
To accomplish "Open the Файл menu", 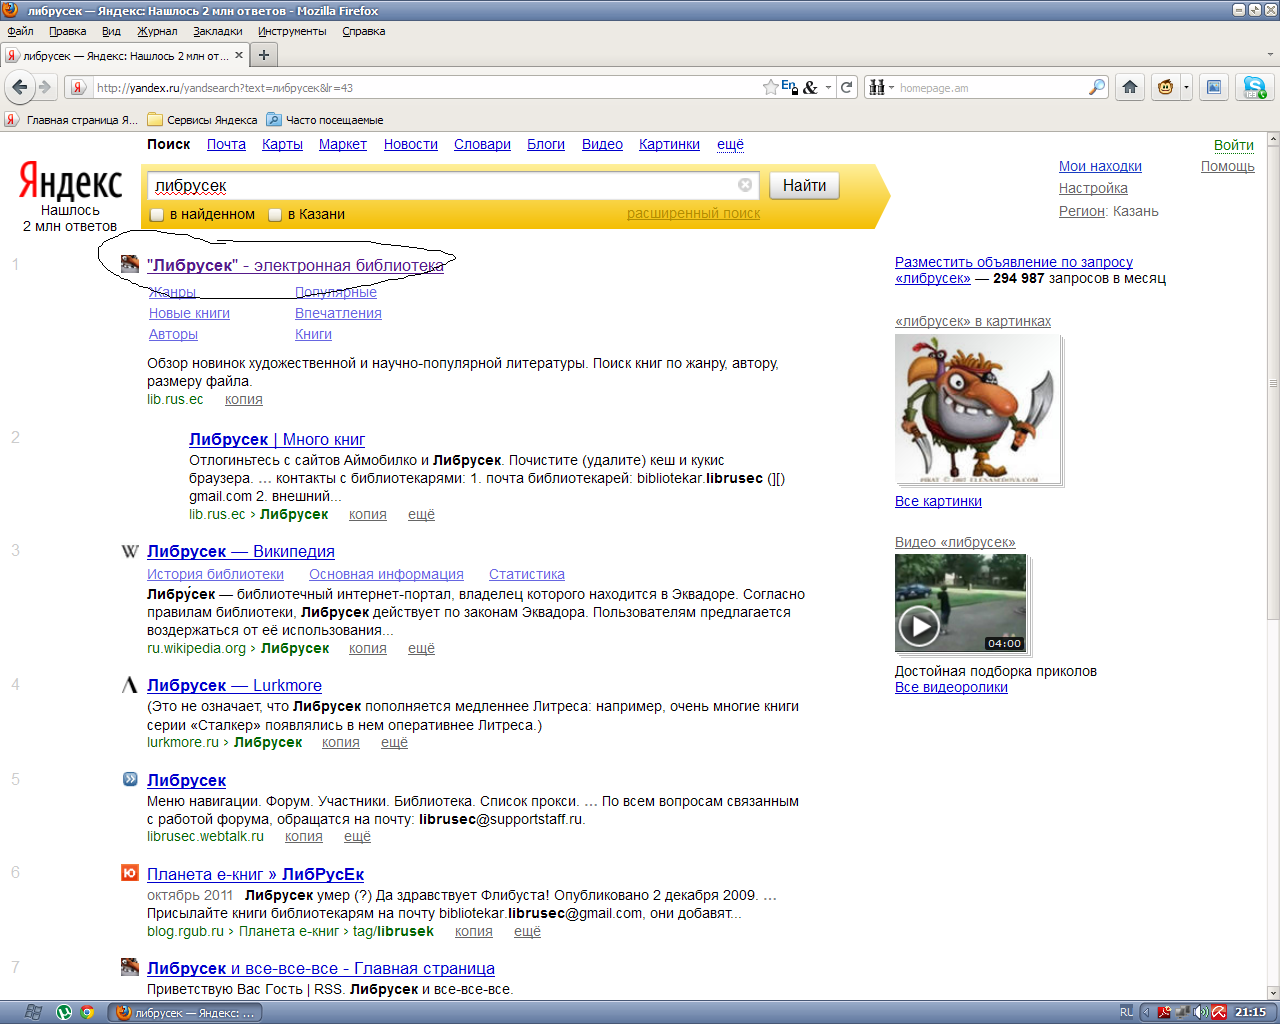I will (x=20, y=31).
